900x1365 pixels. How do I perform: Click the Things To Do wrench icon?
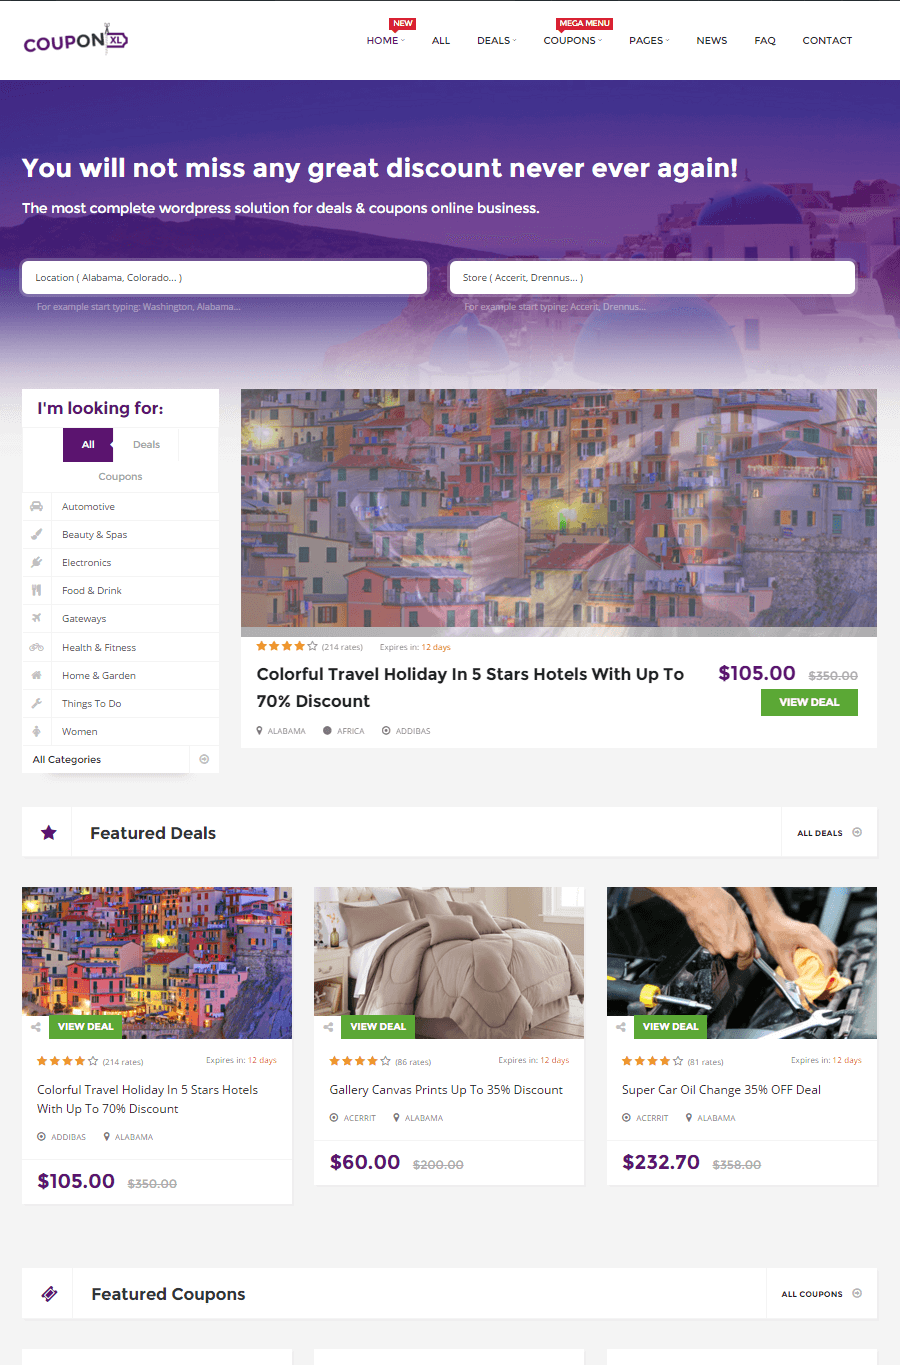[36, 703]
